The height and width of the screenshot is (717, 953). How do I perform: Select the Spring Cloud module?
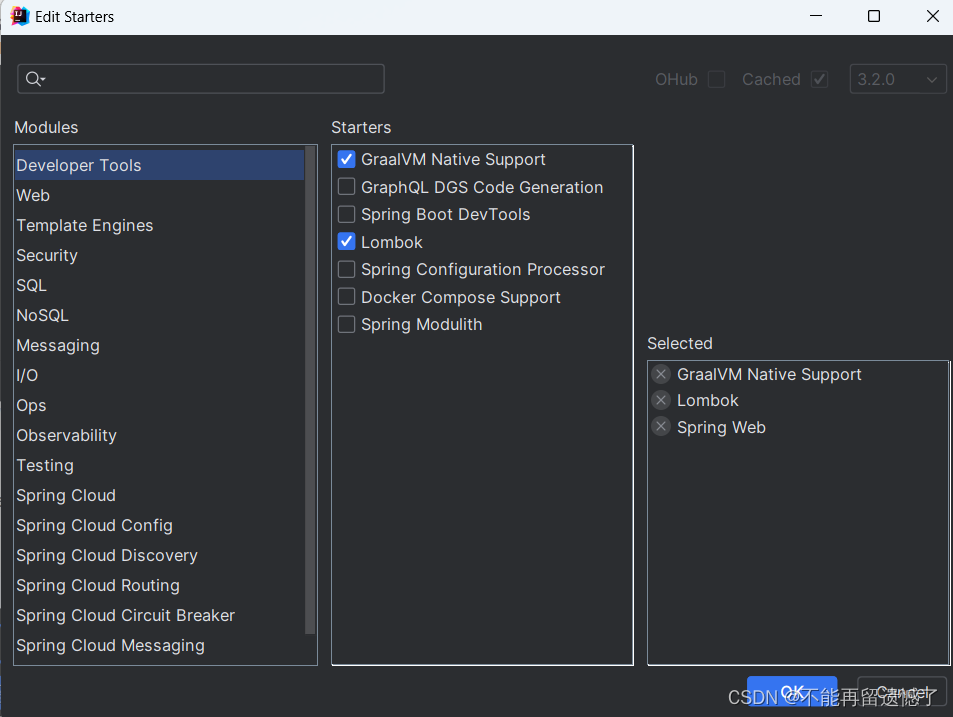(159, 495)
